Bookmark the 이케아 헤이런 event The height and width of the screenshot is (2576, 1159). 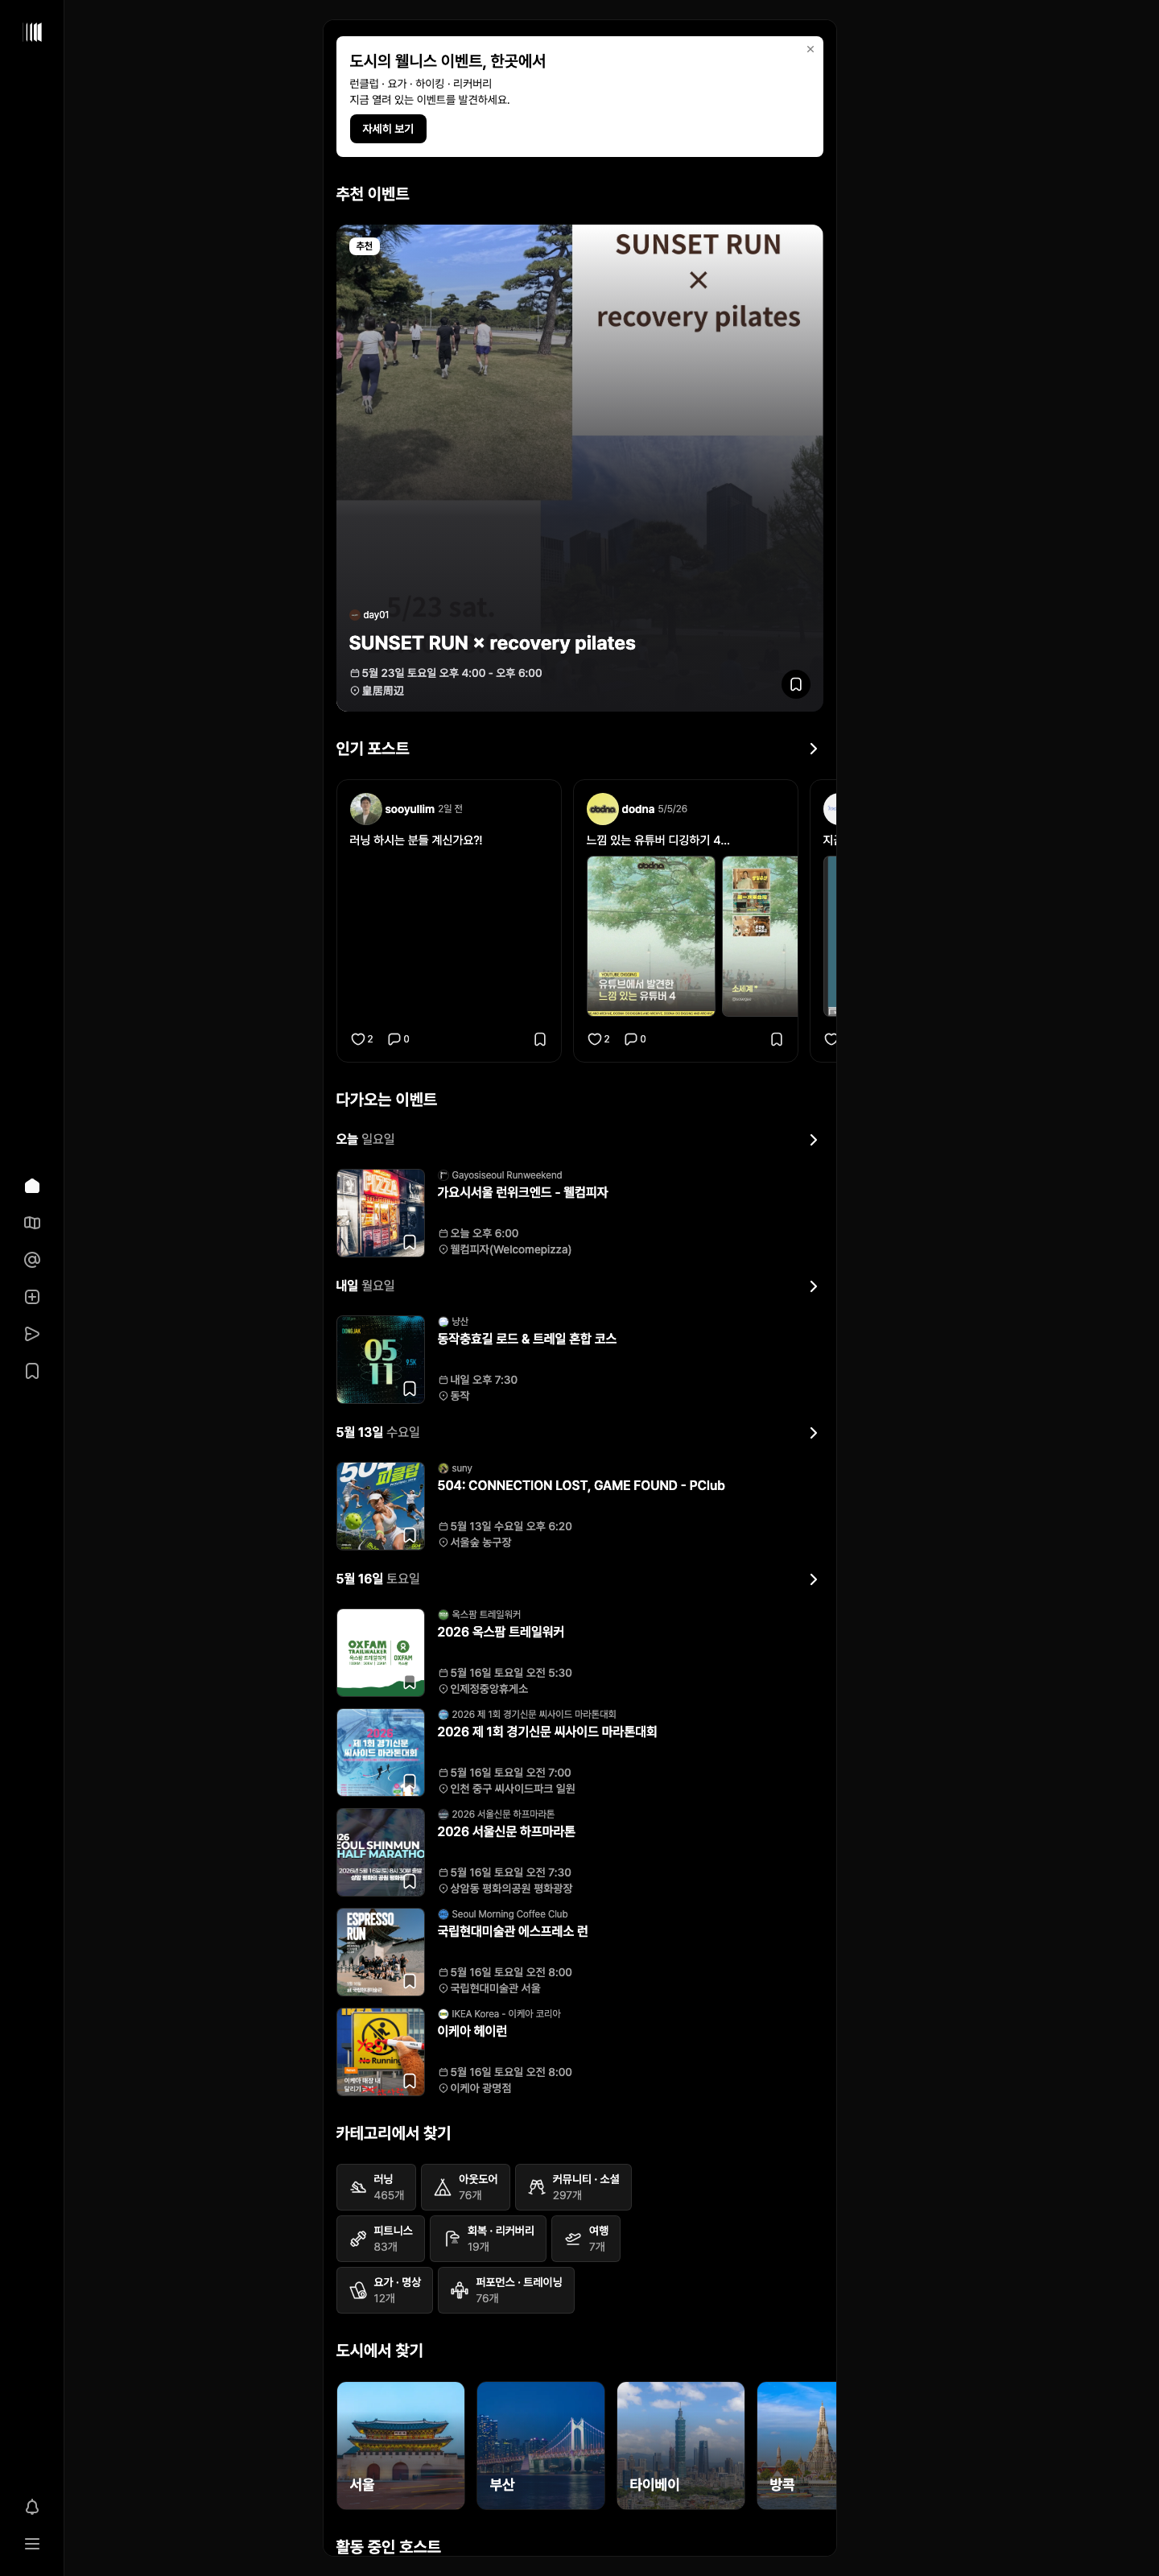[410, 2081]
